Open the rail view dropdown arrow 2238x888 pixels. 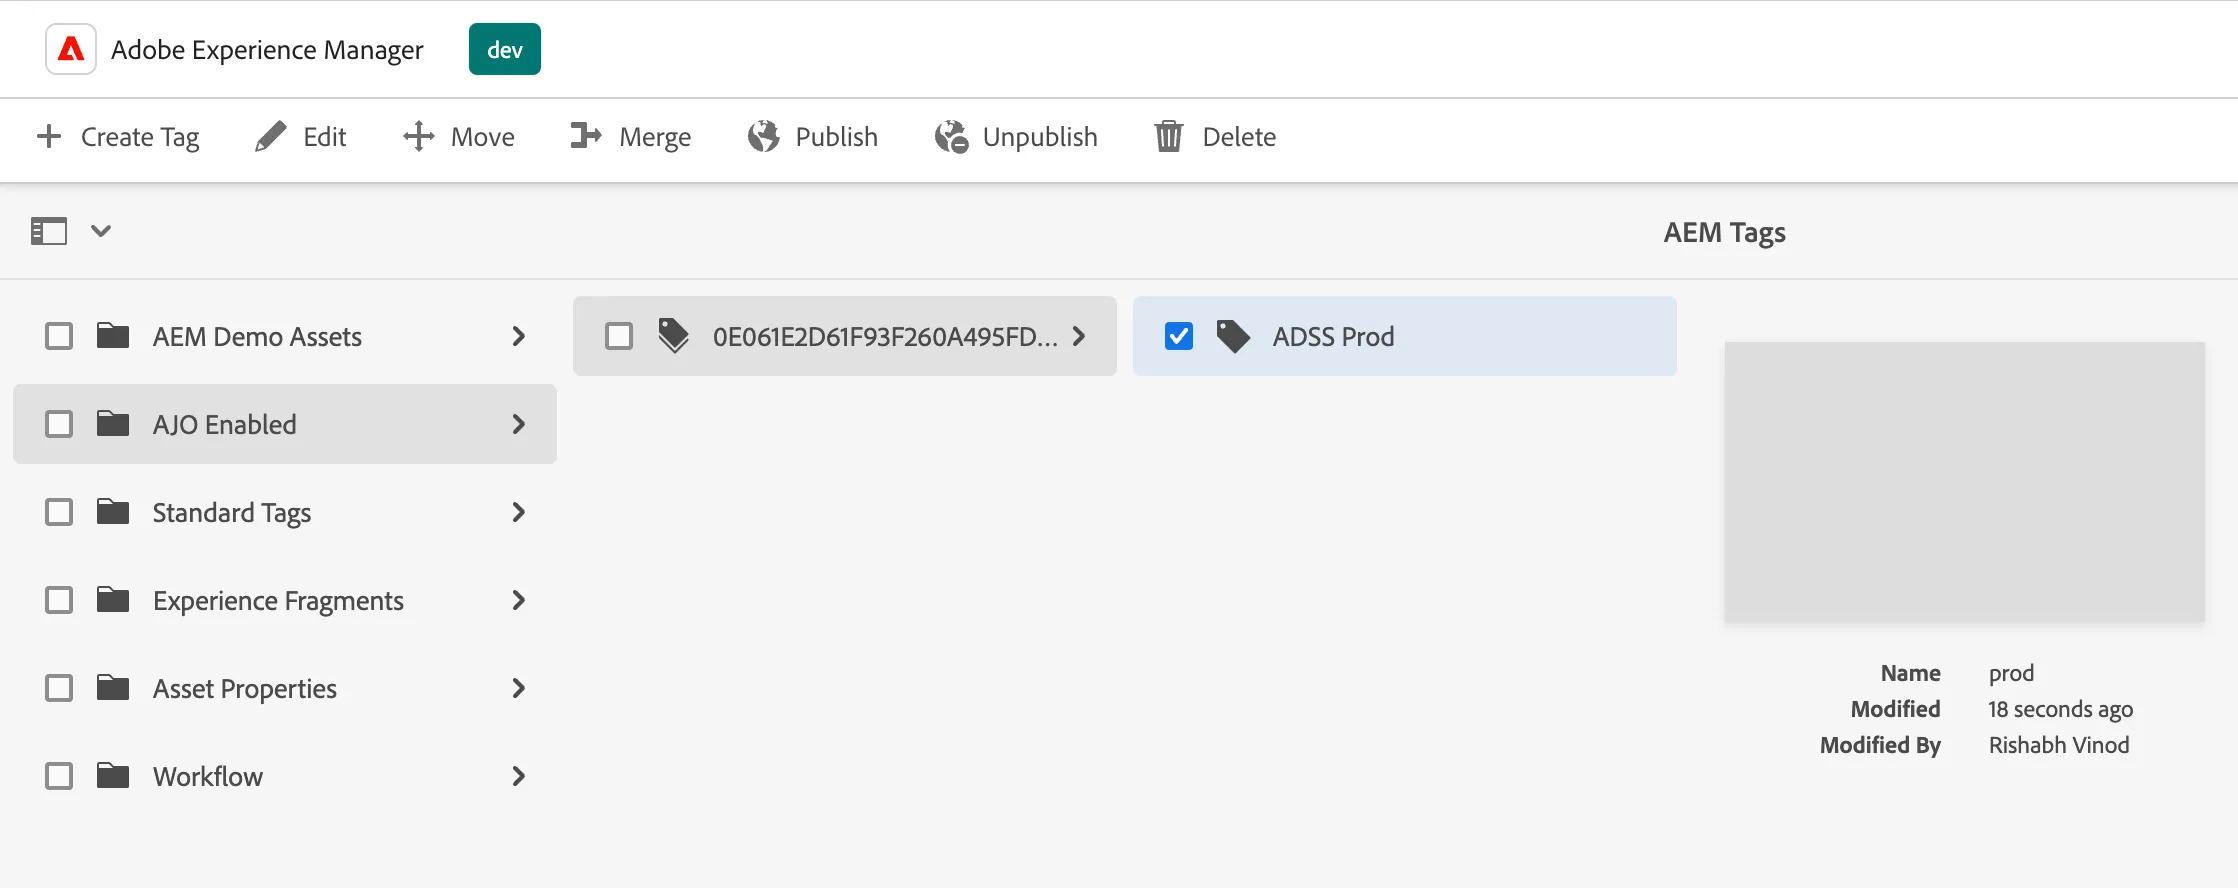point(101,231)
